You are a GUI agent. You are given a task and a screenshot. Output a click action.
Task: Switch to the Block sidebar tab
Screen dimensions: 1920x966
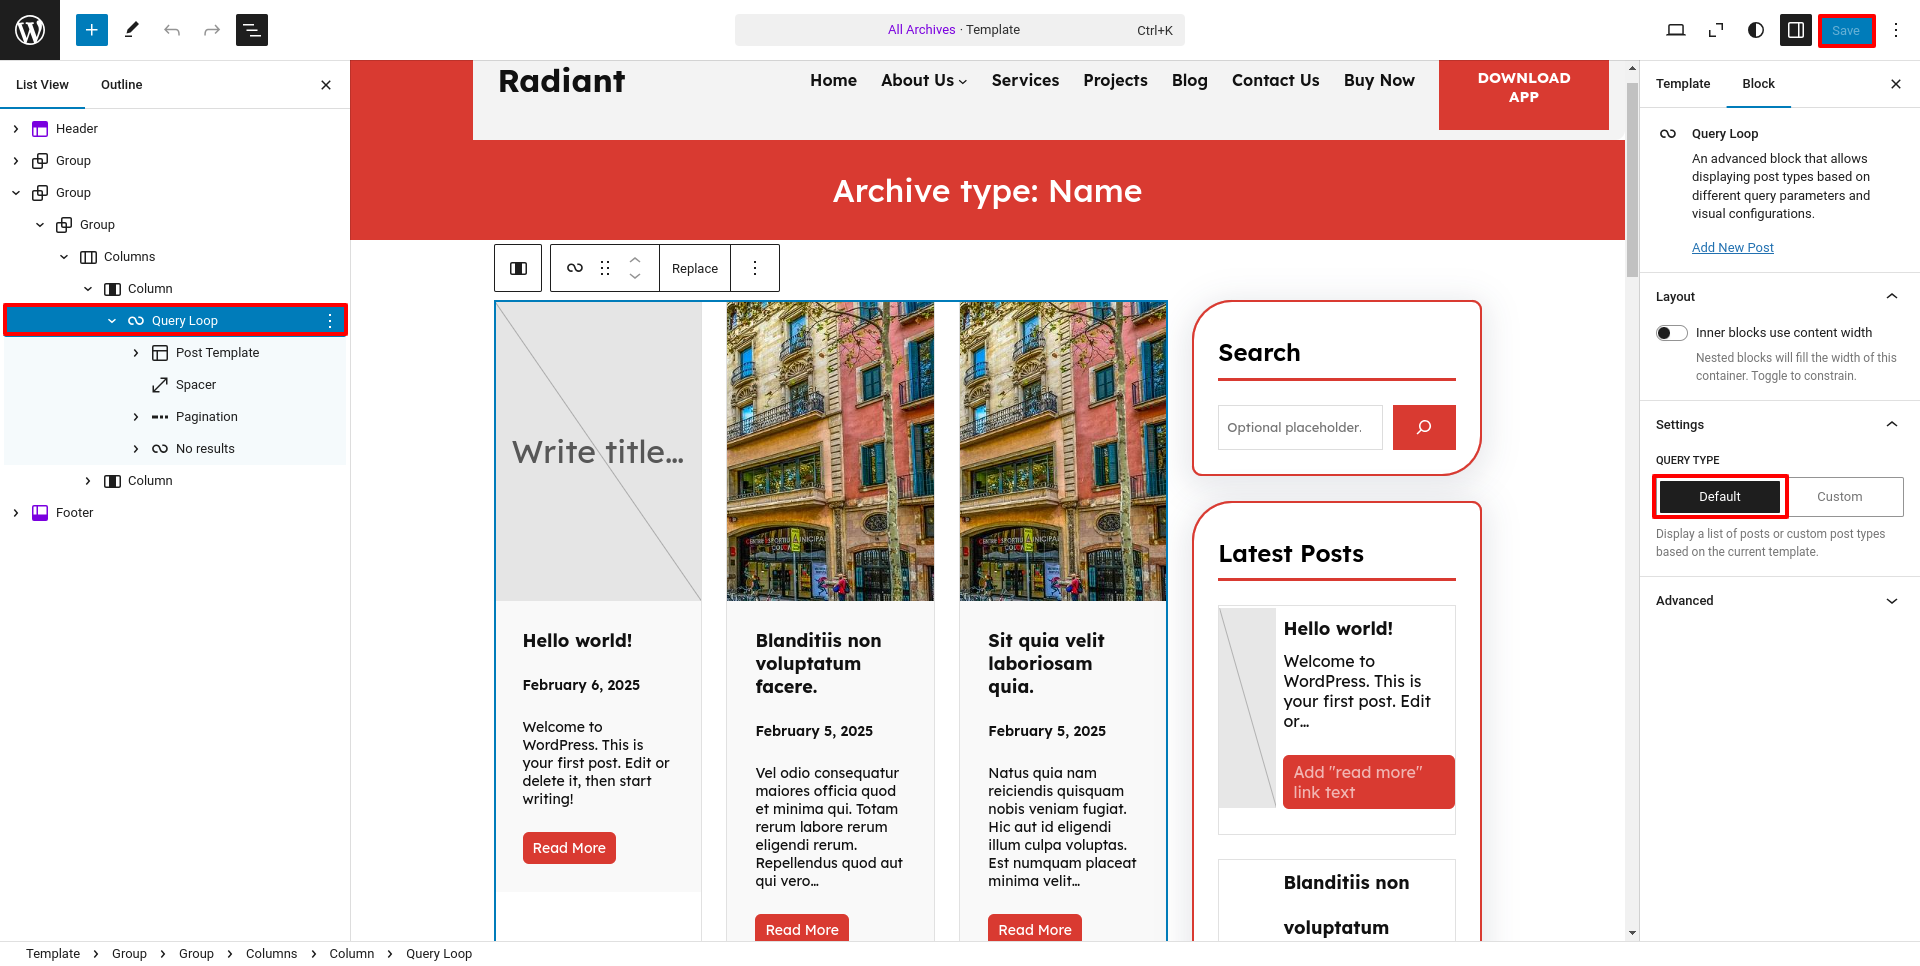click(1758, 84)
